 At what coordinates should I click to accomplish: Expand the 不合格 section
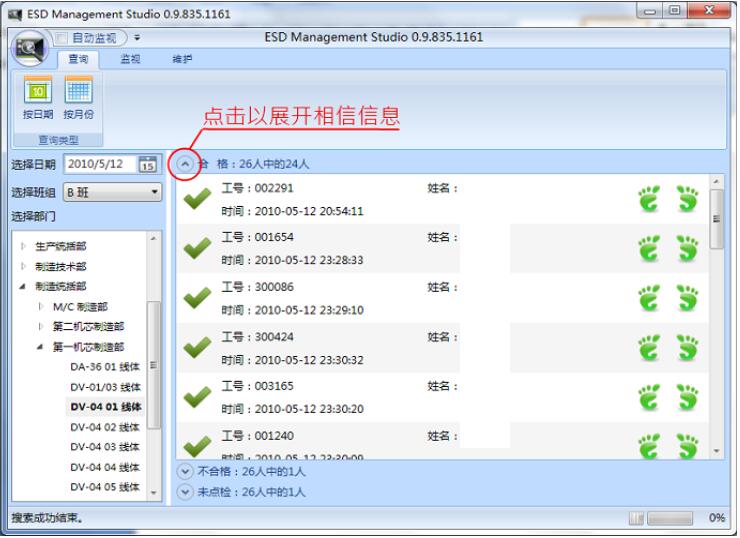point(184,473)
